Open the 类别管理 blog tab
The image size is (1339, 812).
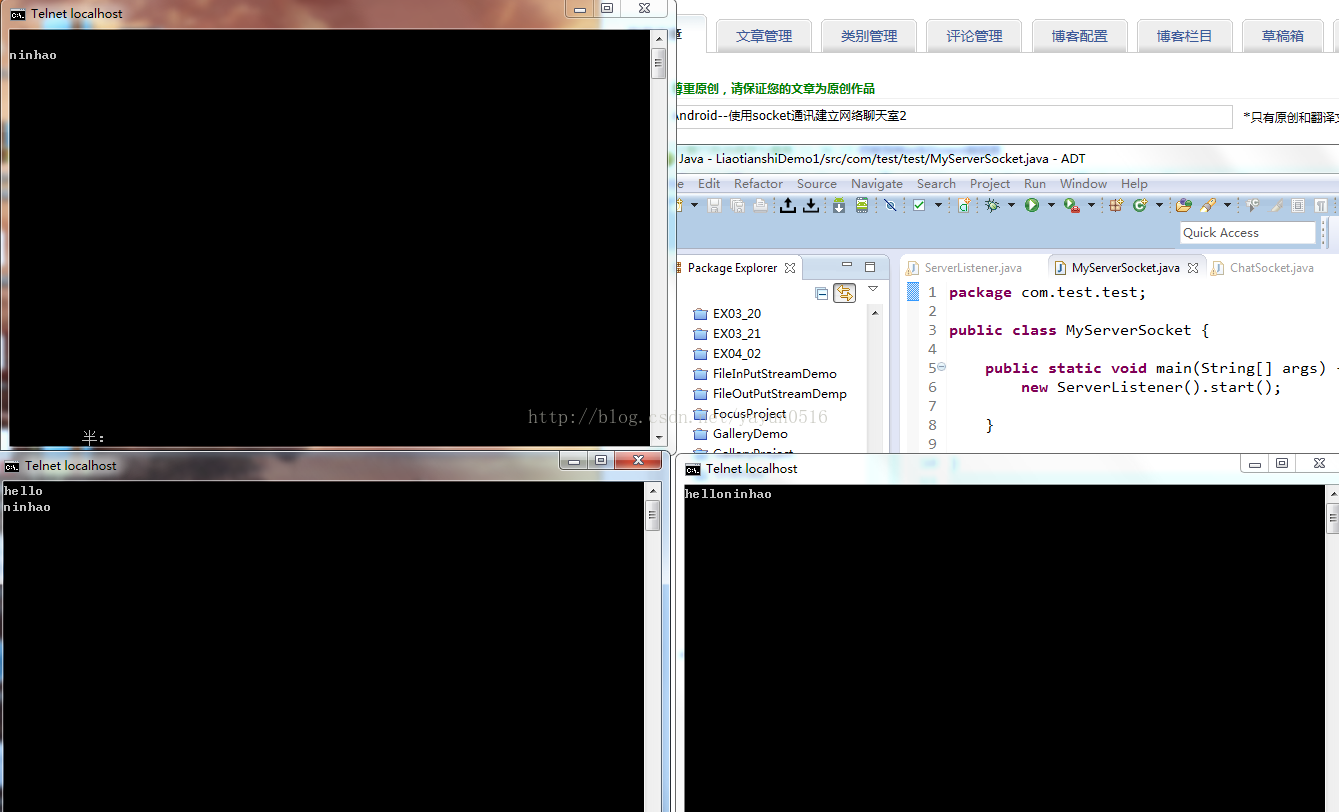click(x=869, y=36)
